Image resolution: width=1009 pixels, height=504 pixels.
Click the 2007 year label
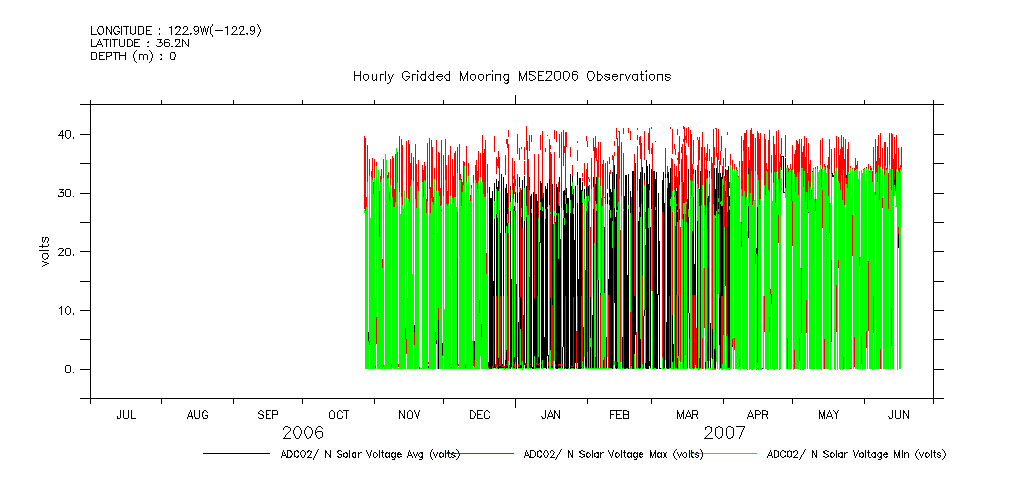[x=724, y=433]
